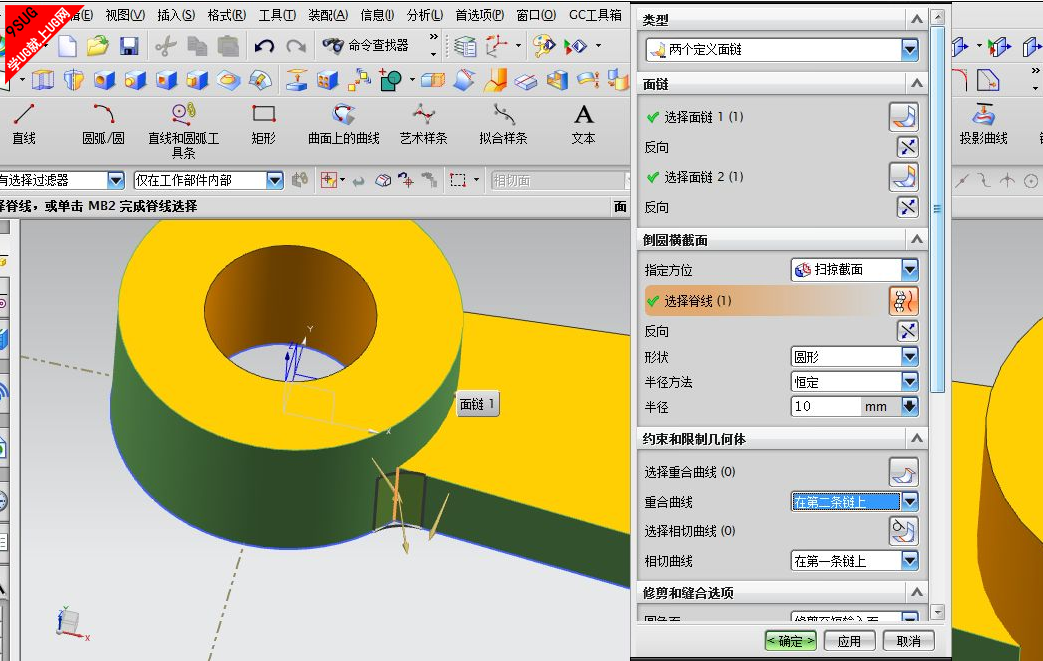Collapse the 约束和限制几何体 section
This screenshot has width=1043, height=661.
[x=917, y=438]
